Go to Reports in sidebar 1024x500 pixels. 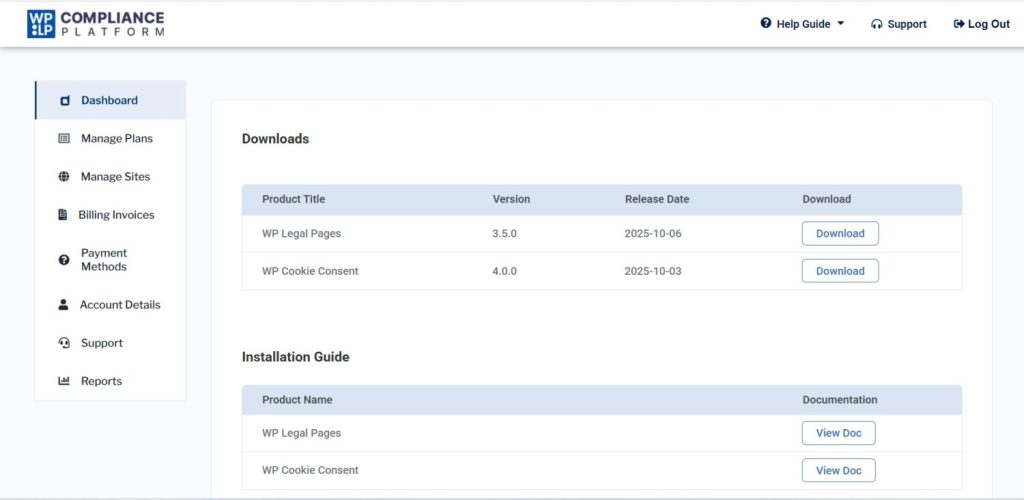110,381
